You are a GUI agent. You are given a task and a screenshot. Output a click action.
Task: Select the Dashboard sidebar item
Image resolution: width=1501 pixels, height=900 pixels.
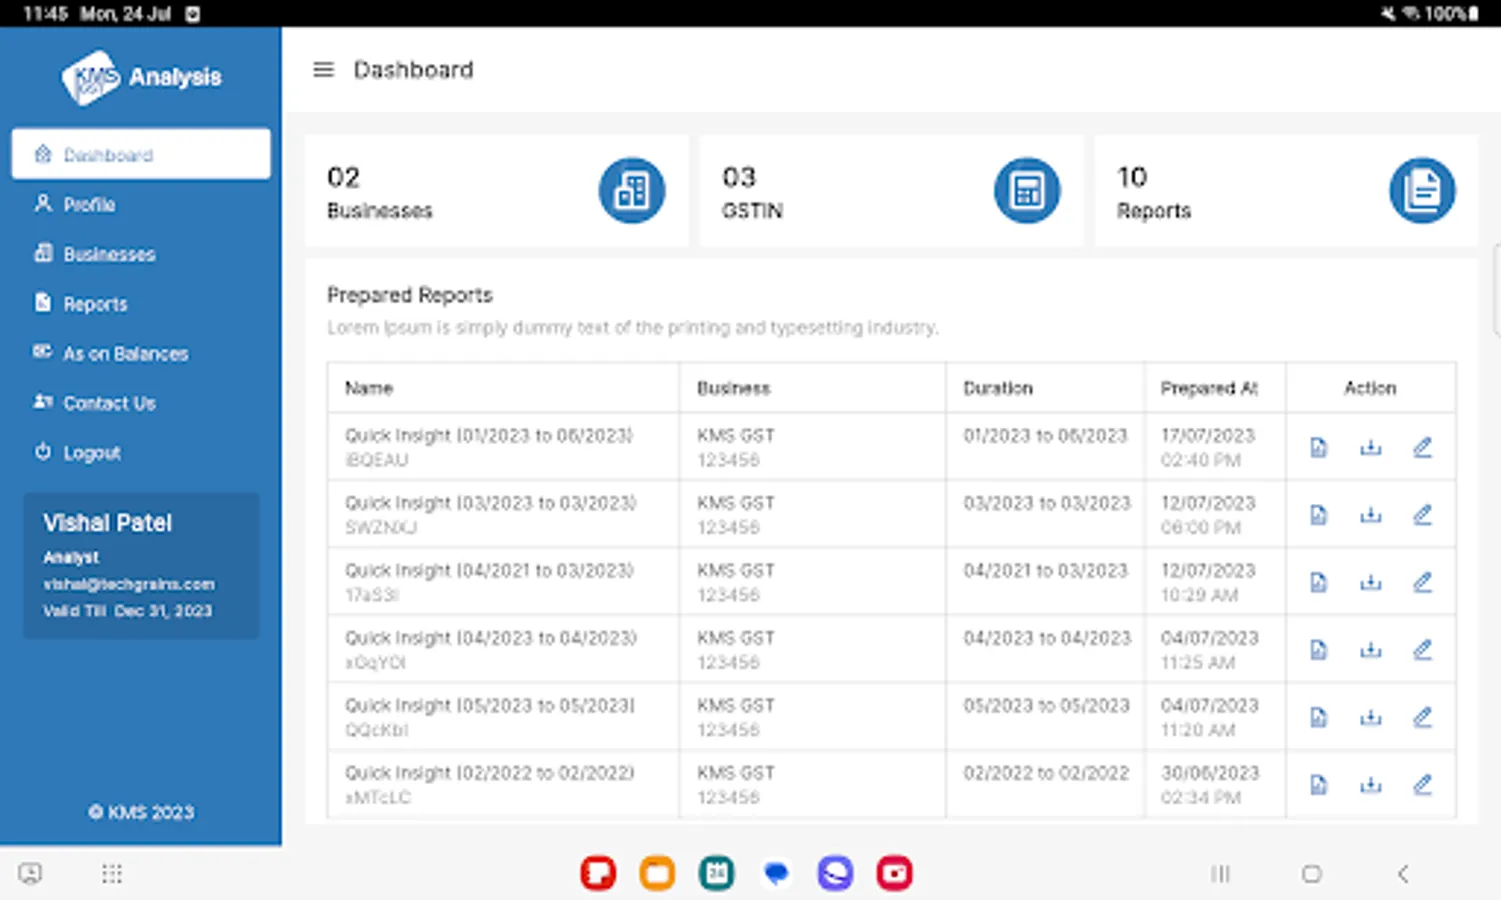click(x=141, y=154)
